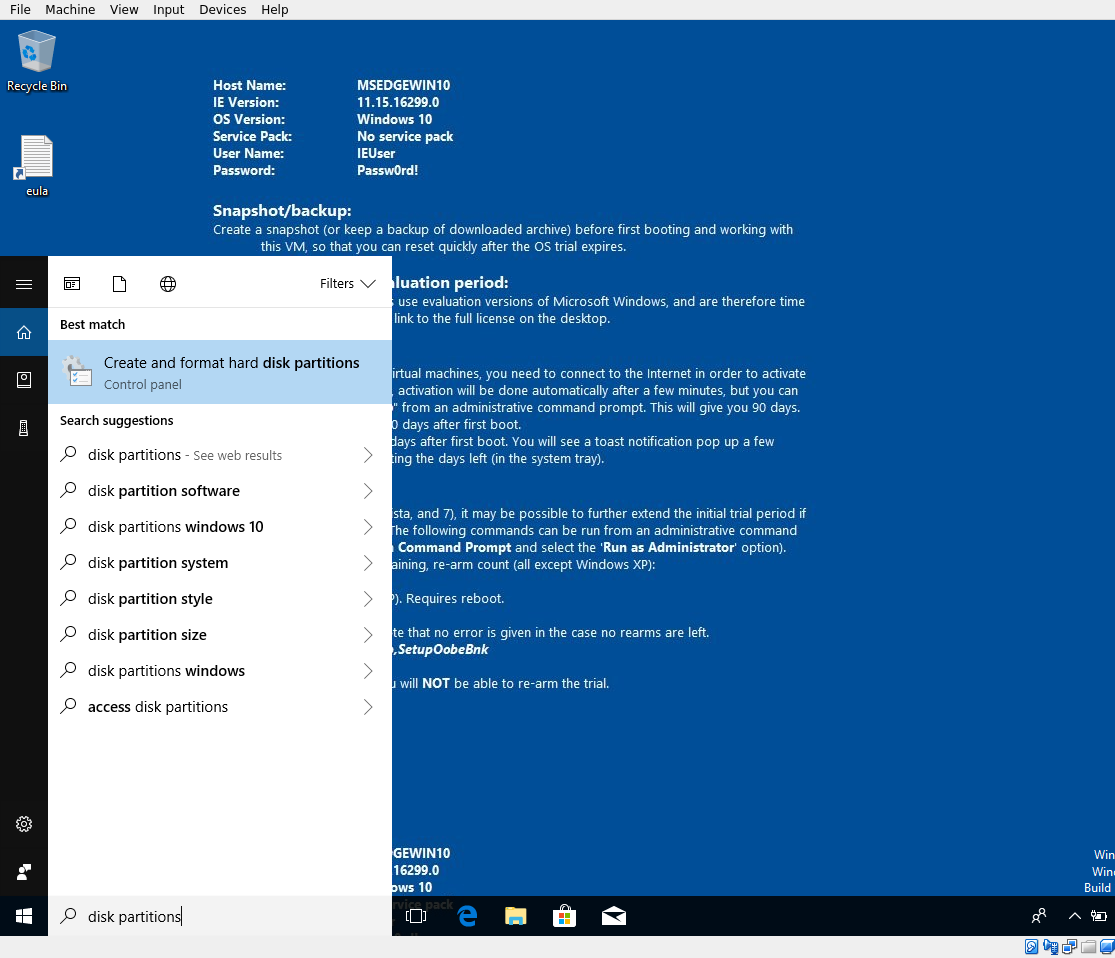Launch Microsoft Edge from the taskbar
This screenshot has height=958, width=1115.
click(467, 916)
